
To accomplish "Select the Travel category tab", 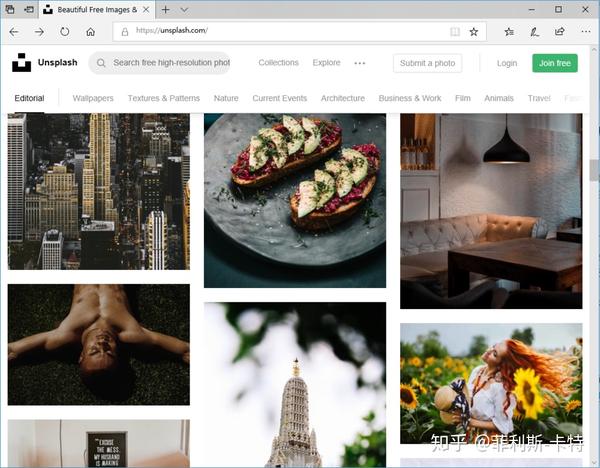I will click(x=539, y=98).
